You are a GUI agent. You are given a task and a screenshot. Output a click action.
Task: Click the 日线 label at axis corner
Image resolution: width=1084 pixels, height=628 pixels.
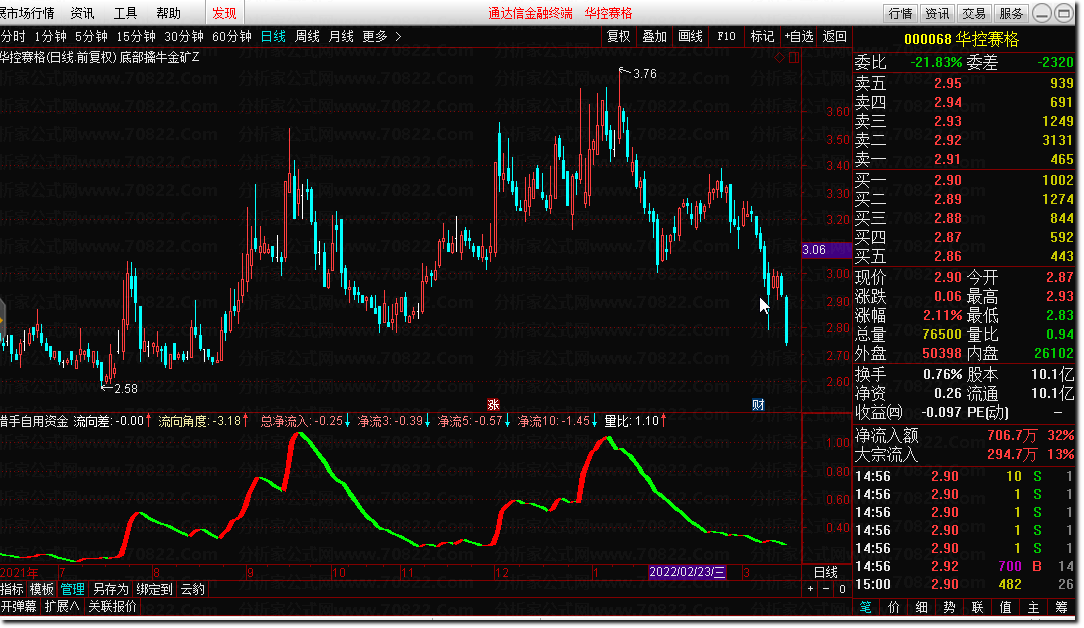(825, 572)
